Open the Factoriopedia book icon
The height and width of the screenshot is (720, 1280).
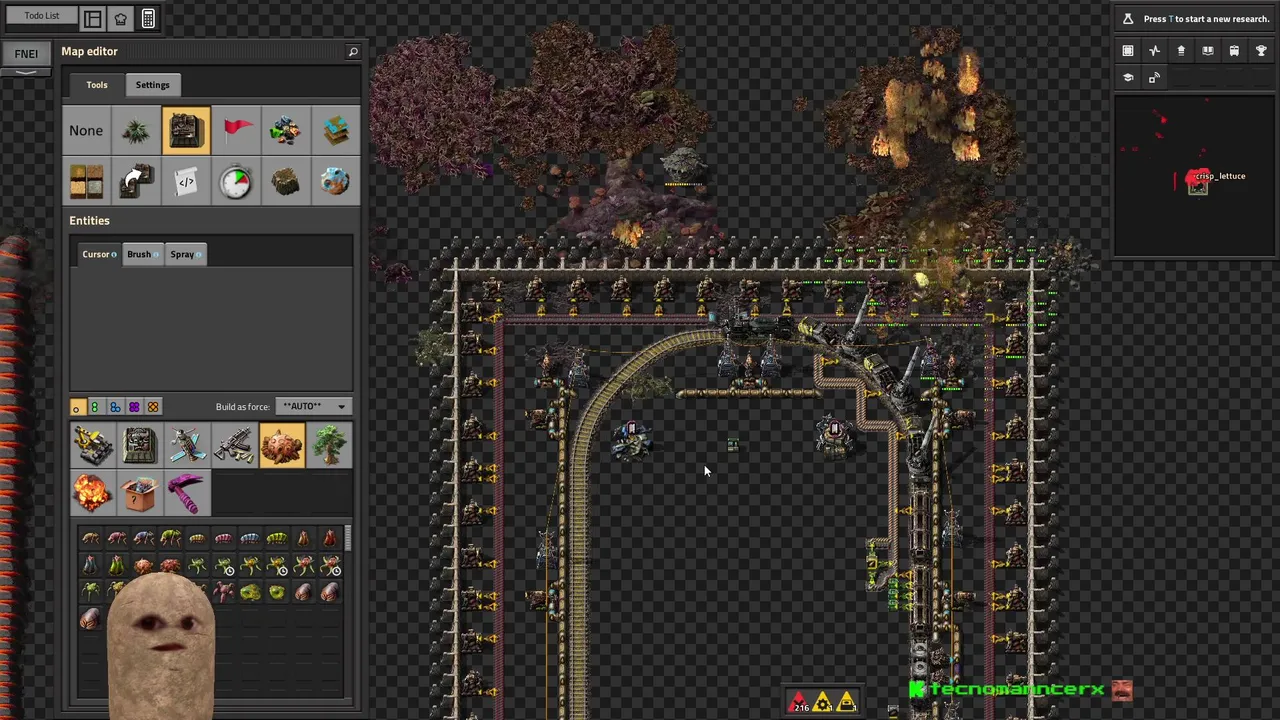tap(1207, 51)
